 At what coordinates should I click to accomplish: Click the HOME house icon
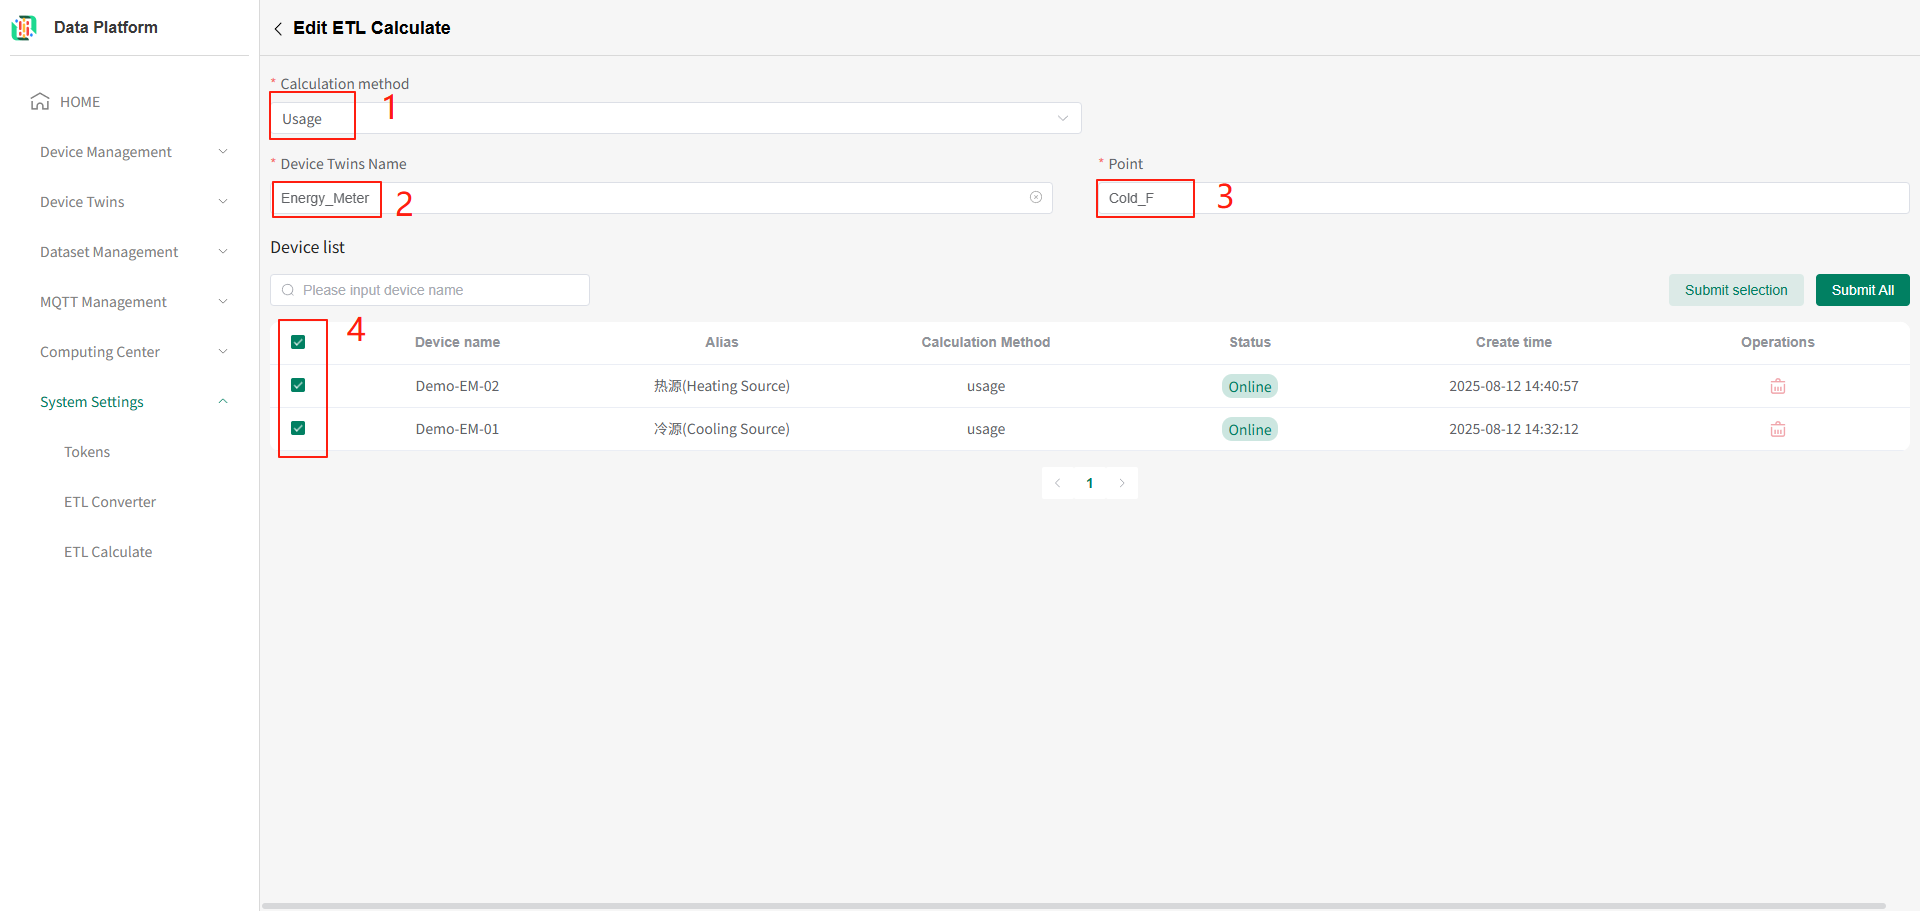40,102
